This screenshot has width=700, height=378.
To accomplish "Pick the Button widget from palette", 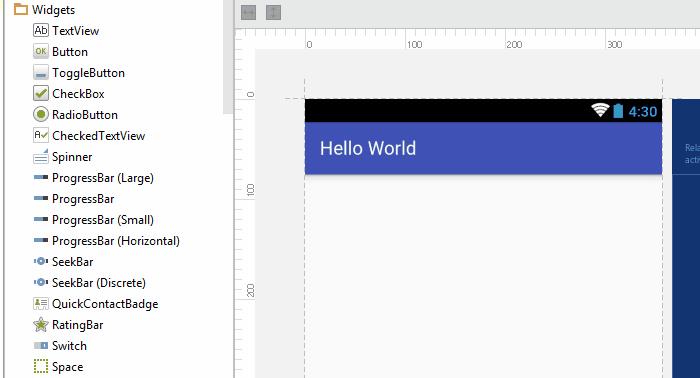I will click(x=70, y=52).
